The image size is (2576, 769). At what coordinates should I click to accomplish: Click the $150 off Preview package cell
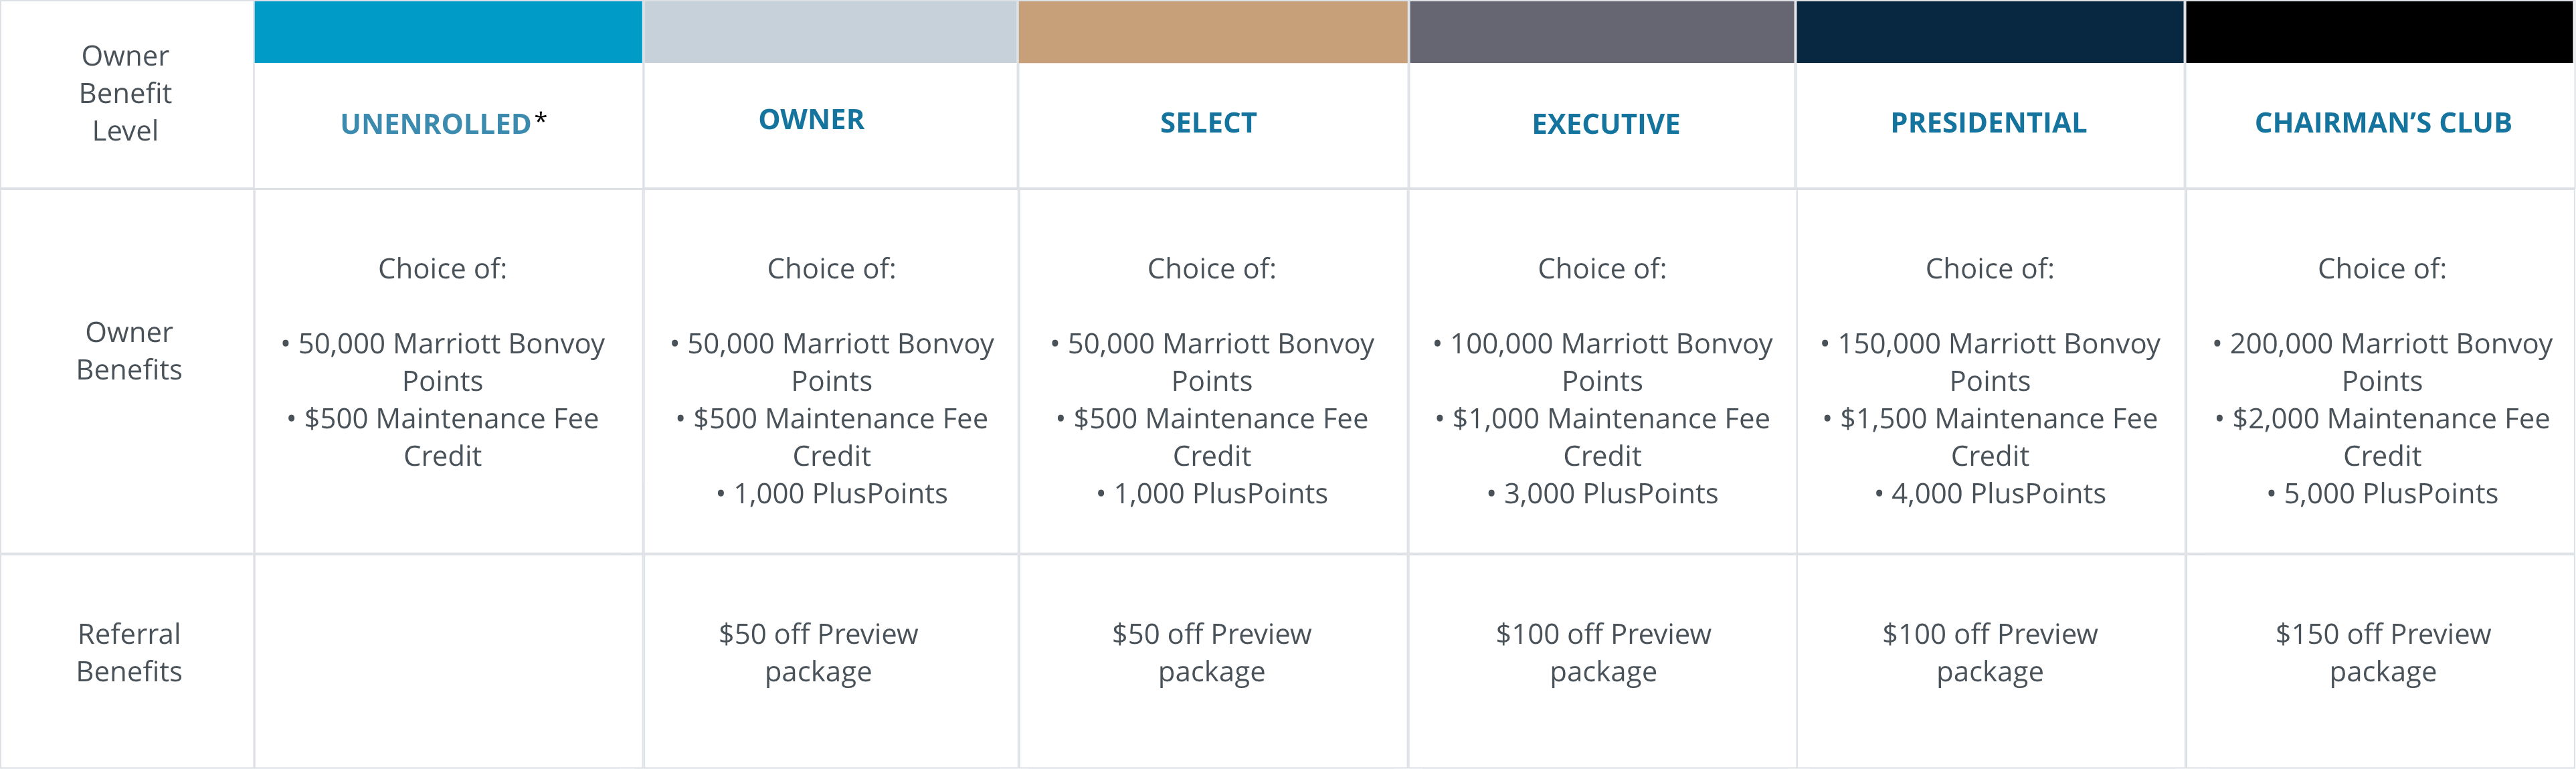pyautogui.click(x=2383, y=652)
